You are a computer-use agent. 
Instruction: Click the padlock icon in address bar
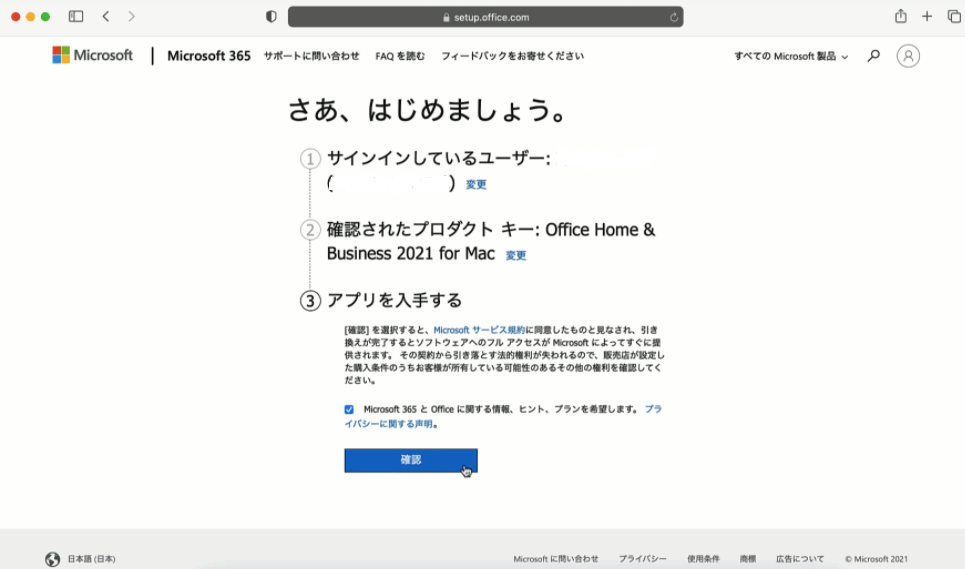[x=446, y=17]
